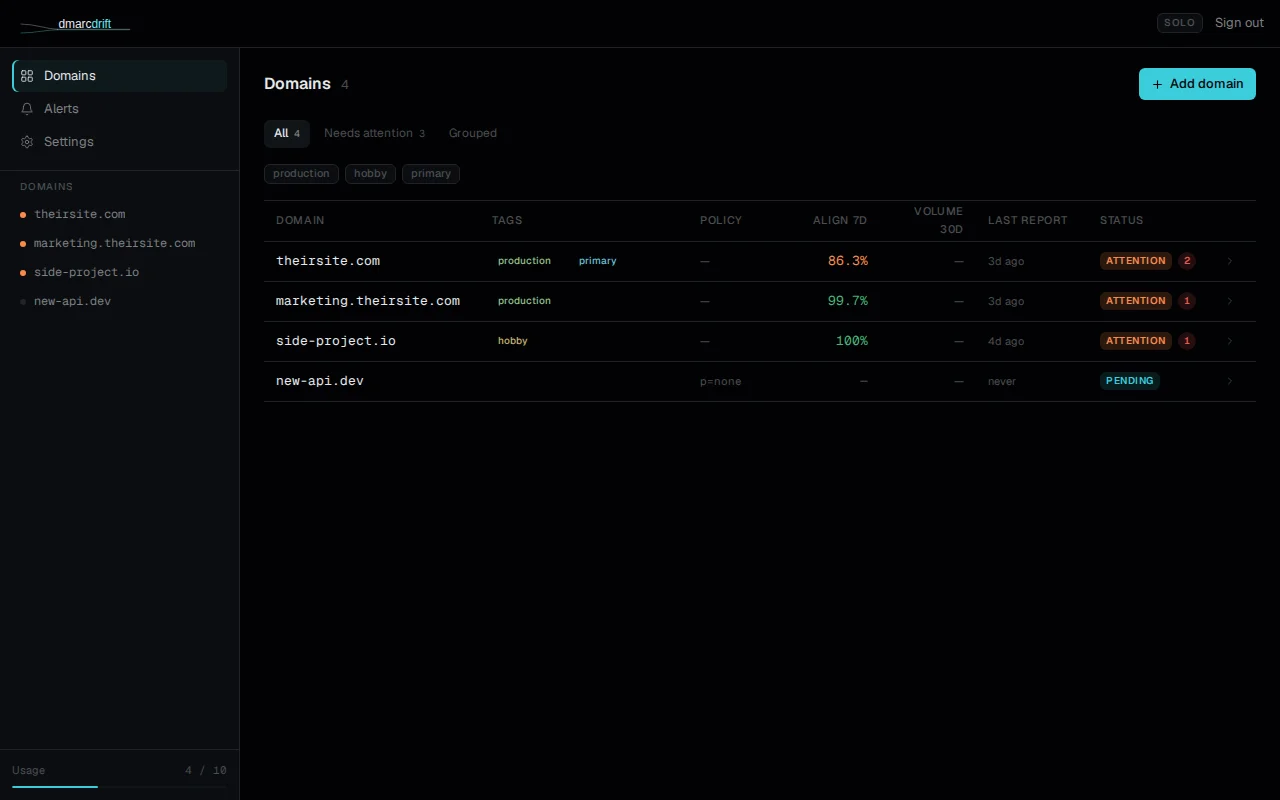Open the Settings page
This screenshot has width=1280, height=800.
tap(120, 142)
